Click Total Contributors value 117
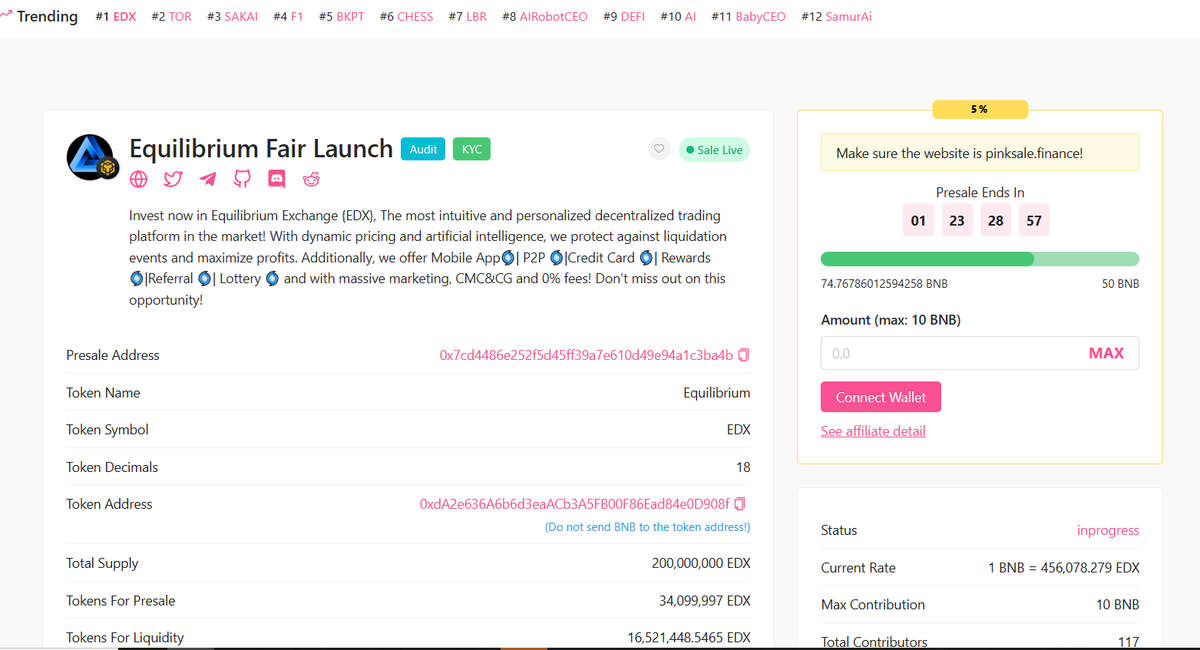 point(1128,642)
